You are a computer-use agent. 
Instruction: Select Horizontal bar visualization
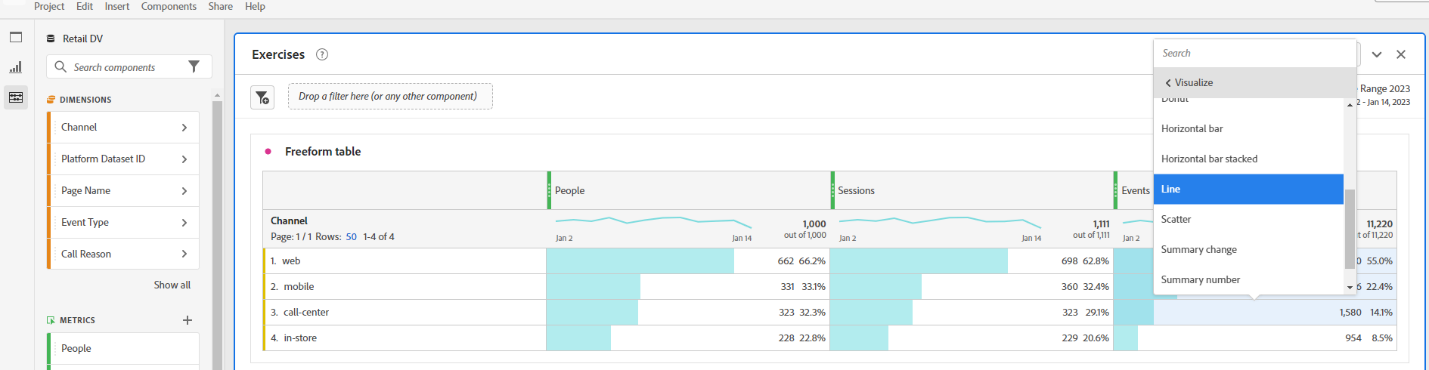[1248, 129]
